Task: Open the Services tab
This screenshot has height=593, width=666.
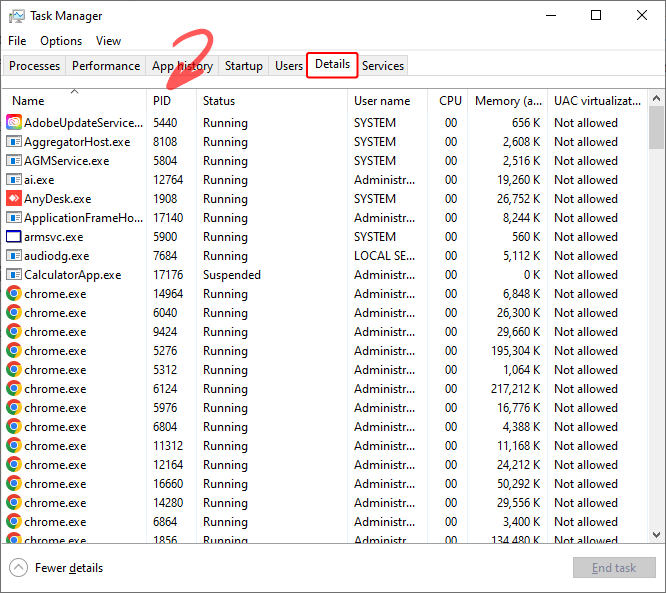Action: (383, 66)
